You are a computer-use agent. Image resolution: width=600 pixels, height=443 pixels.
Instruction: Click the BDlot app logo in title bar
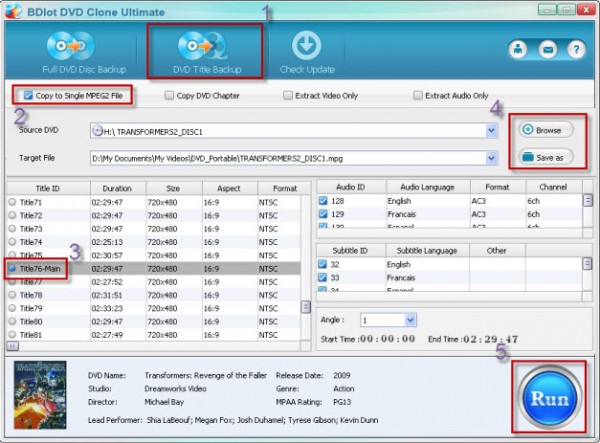pos(13,10)
